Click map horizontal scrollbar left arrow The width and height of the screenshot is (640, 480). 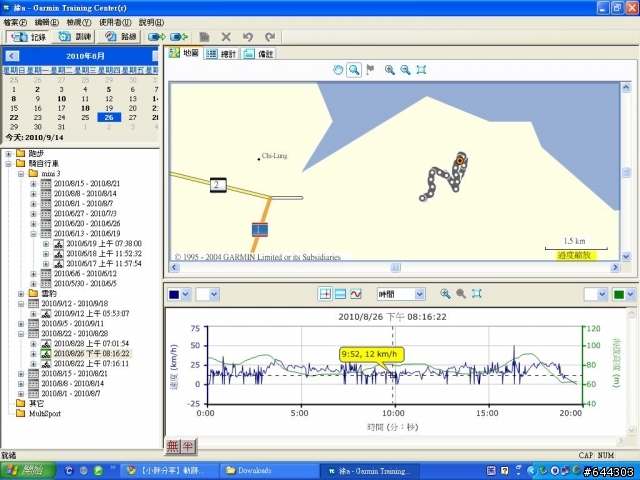(175, 267)
